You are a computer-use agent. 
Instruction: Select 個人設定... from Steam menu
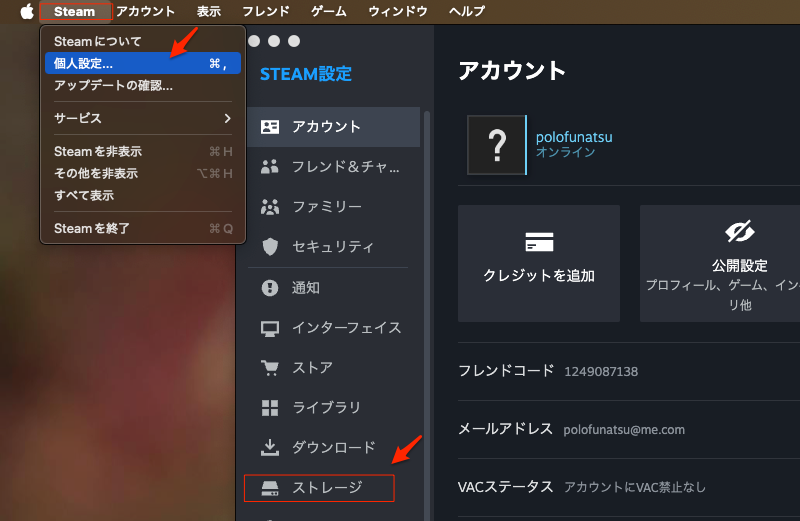coord(140,63)
